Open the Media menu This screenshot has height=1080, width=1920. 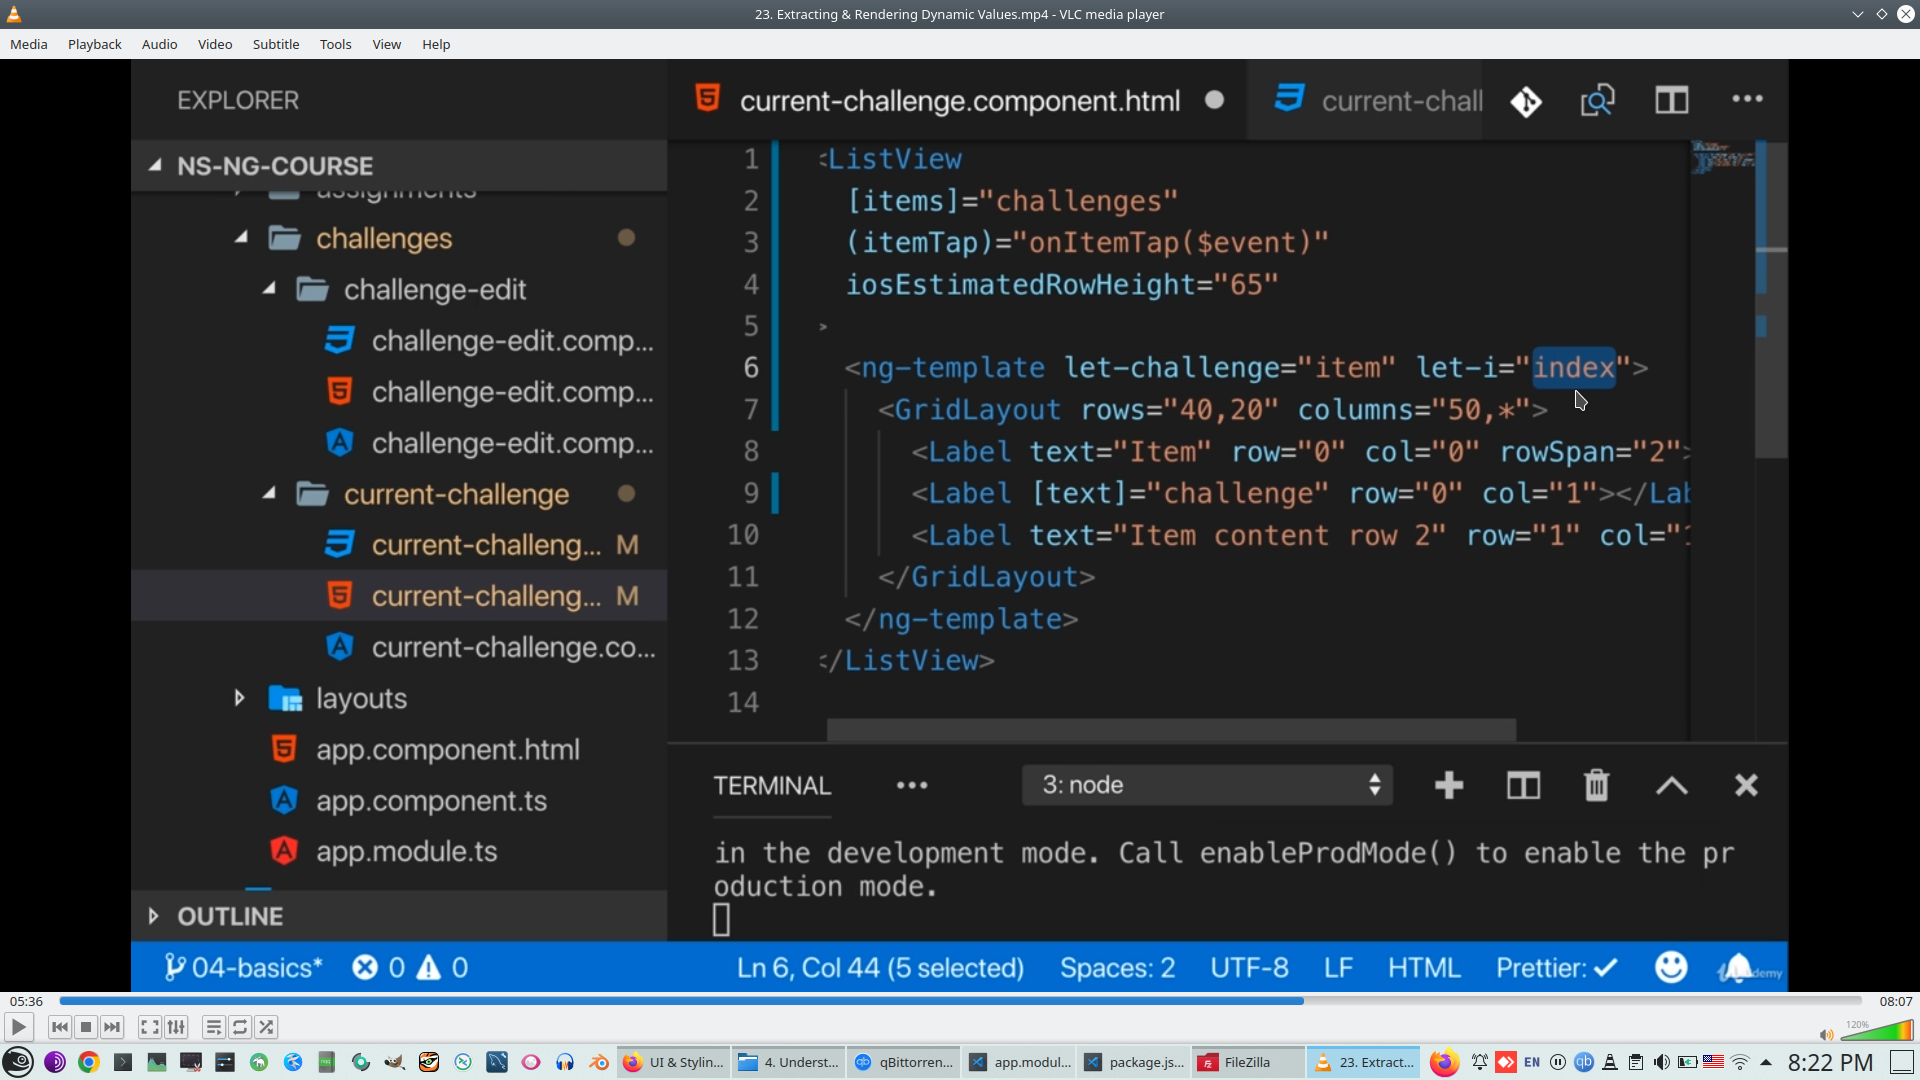click(x=28, y=44)
